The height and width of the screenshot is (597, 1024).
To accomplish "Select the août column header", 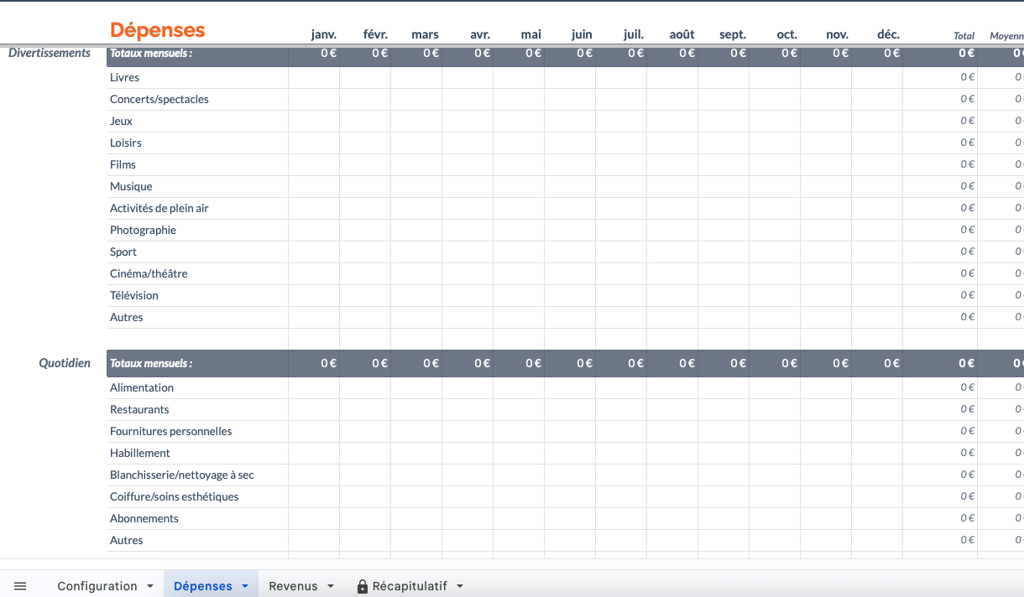I will point(682,35).
